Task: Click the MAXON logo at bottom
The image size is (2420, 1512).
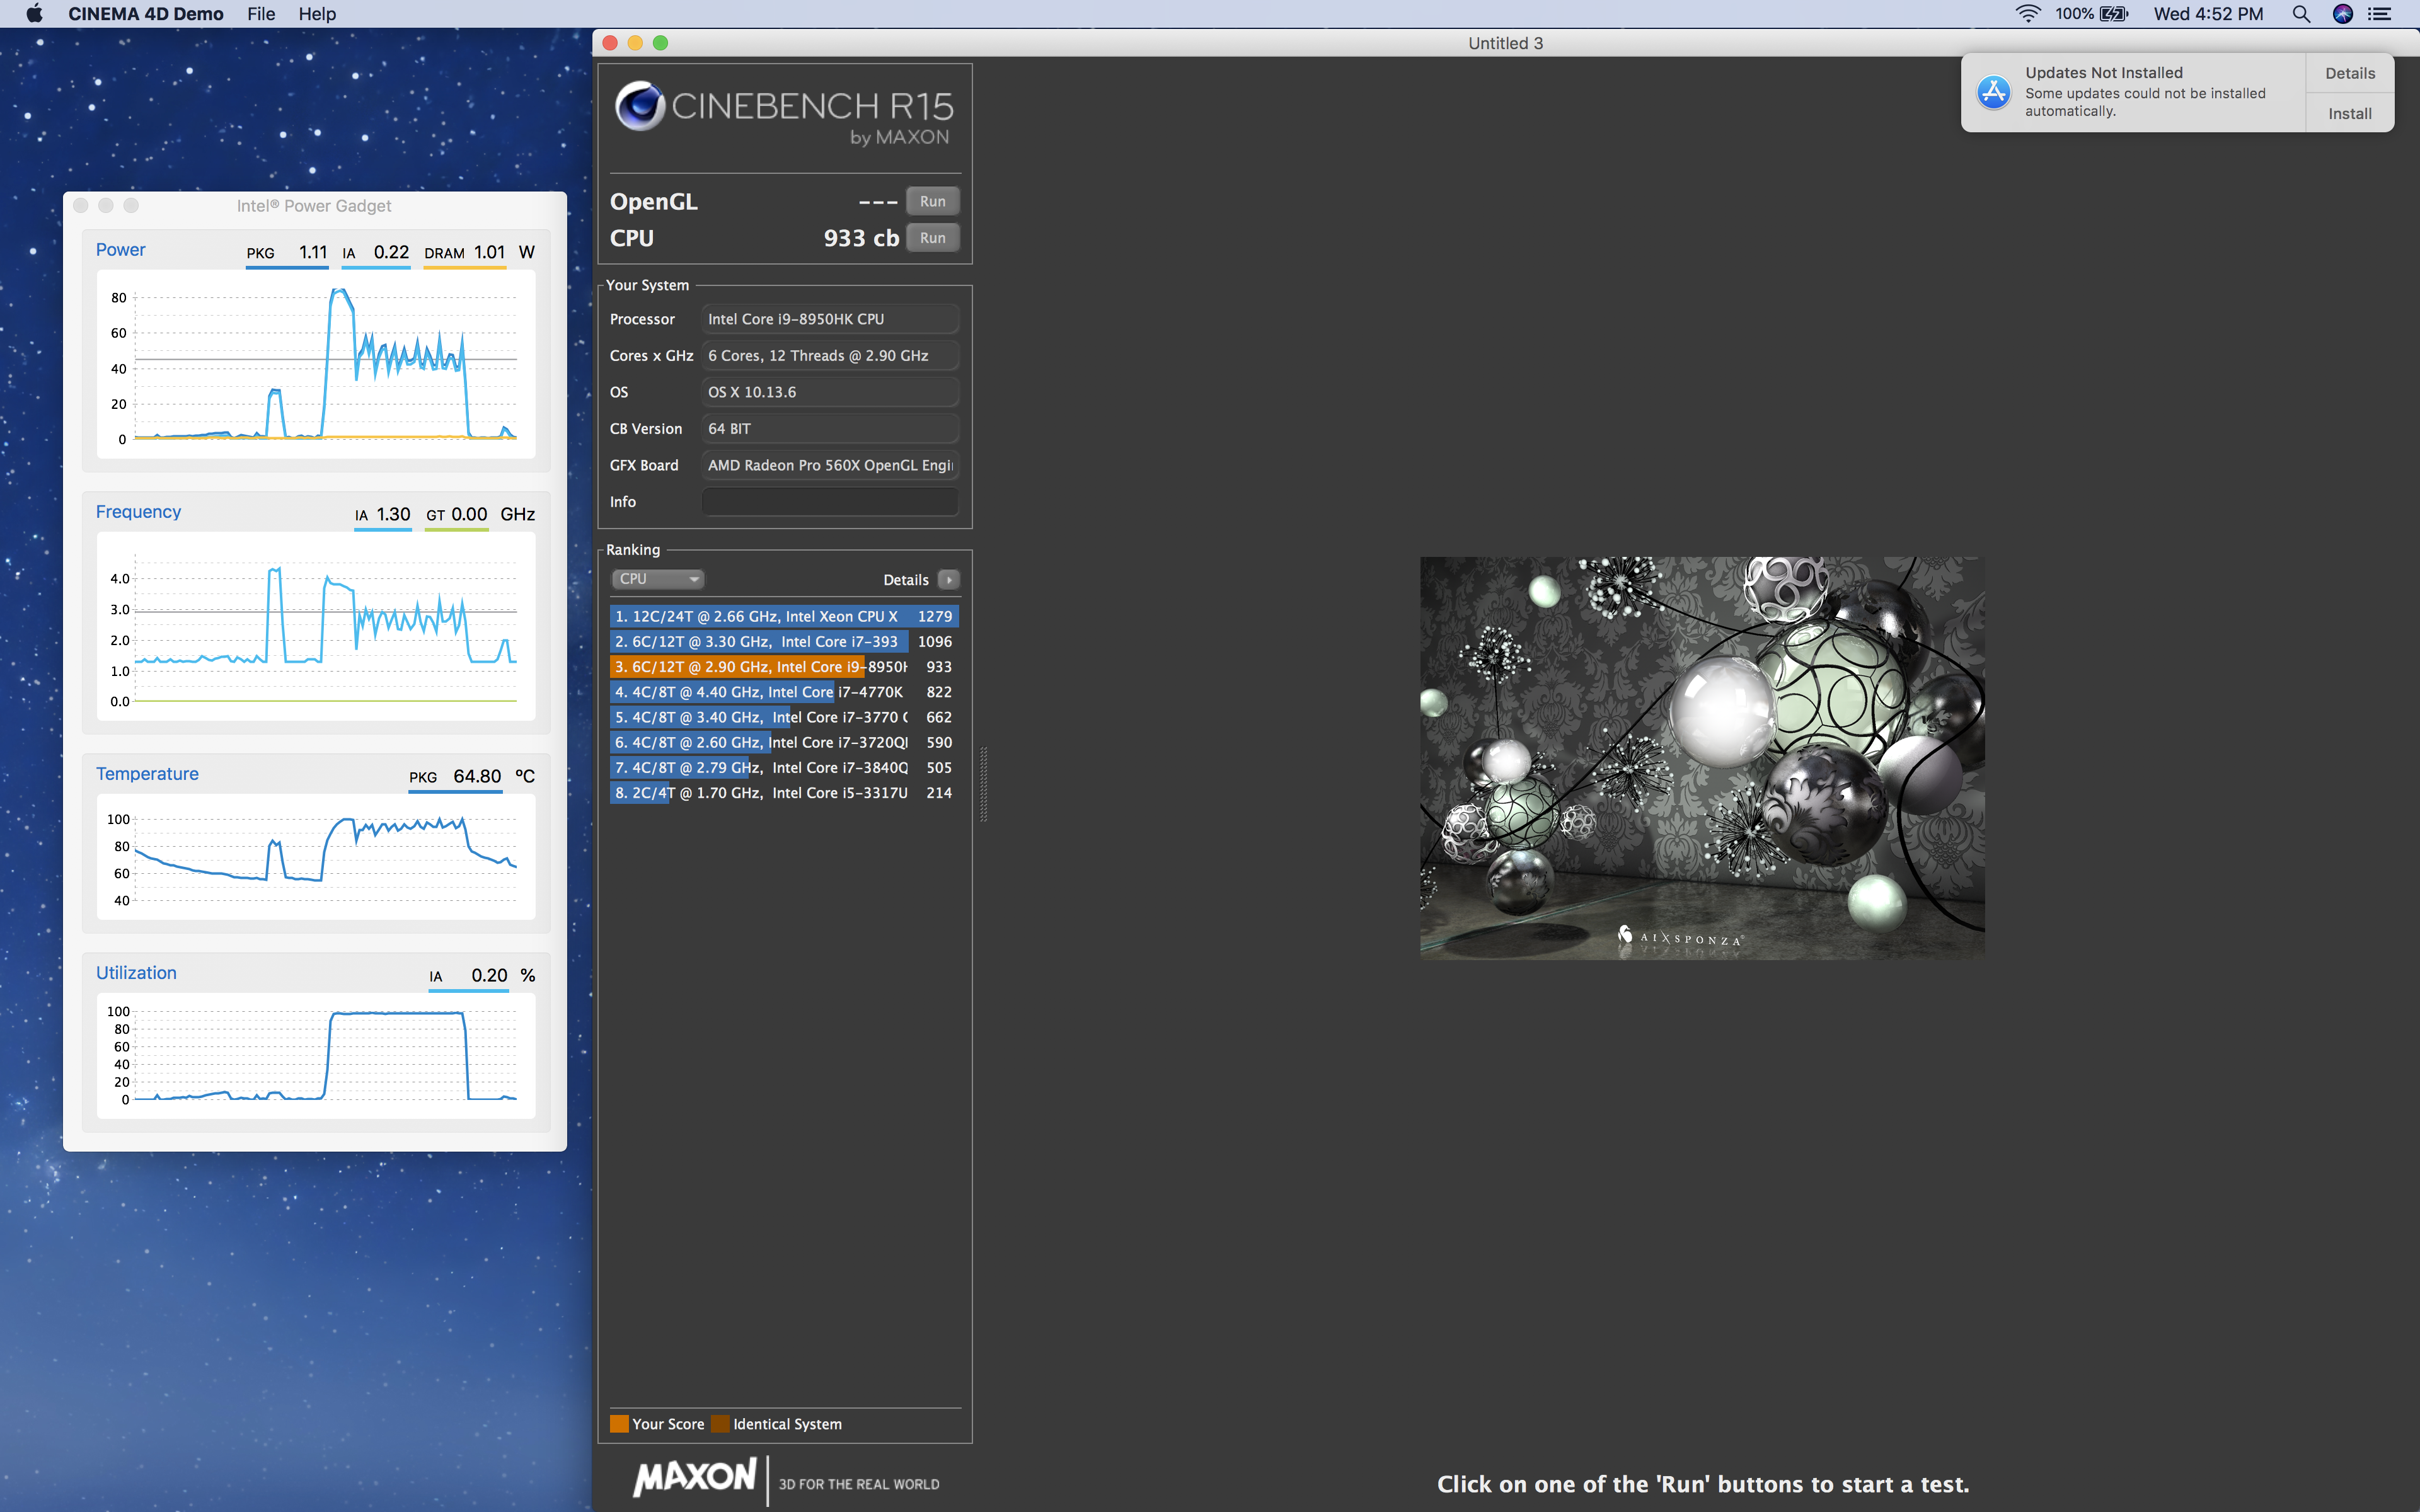Action: (695, 1477)
